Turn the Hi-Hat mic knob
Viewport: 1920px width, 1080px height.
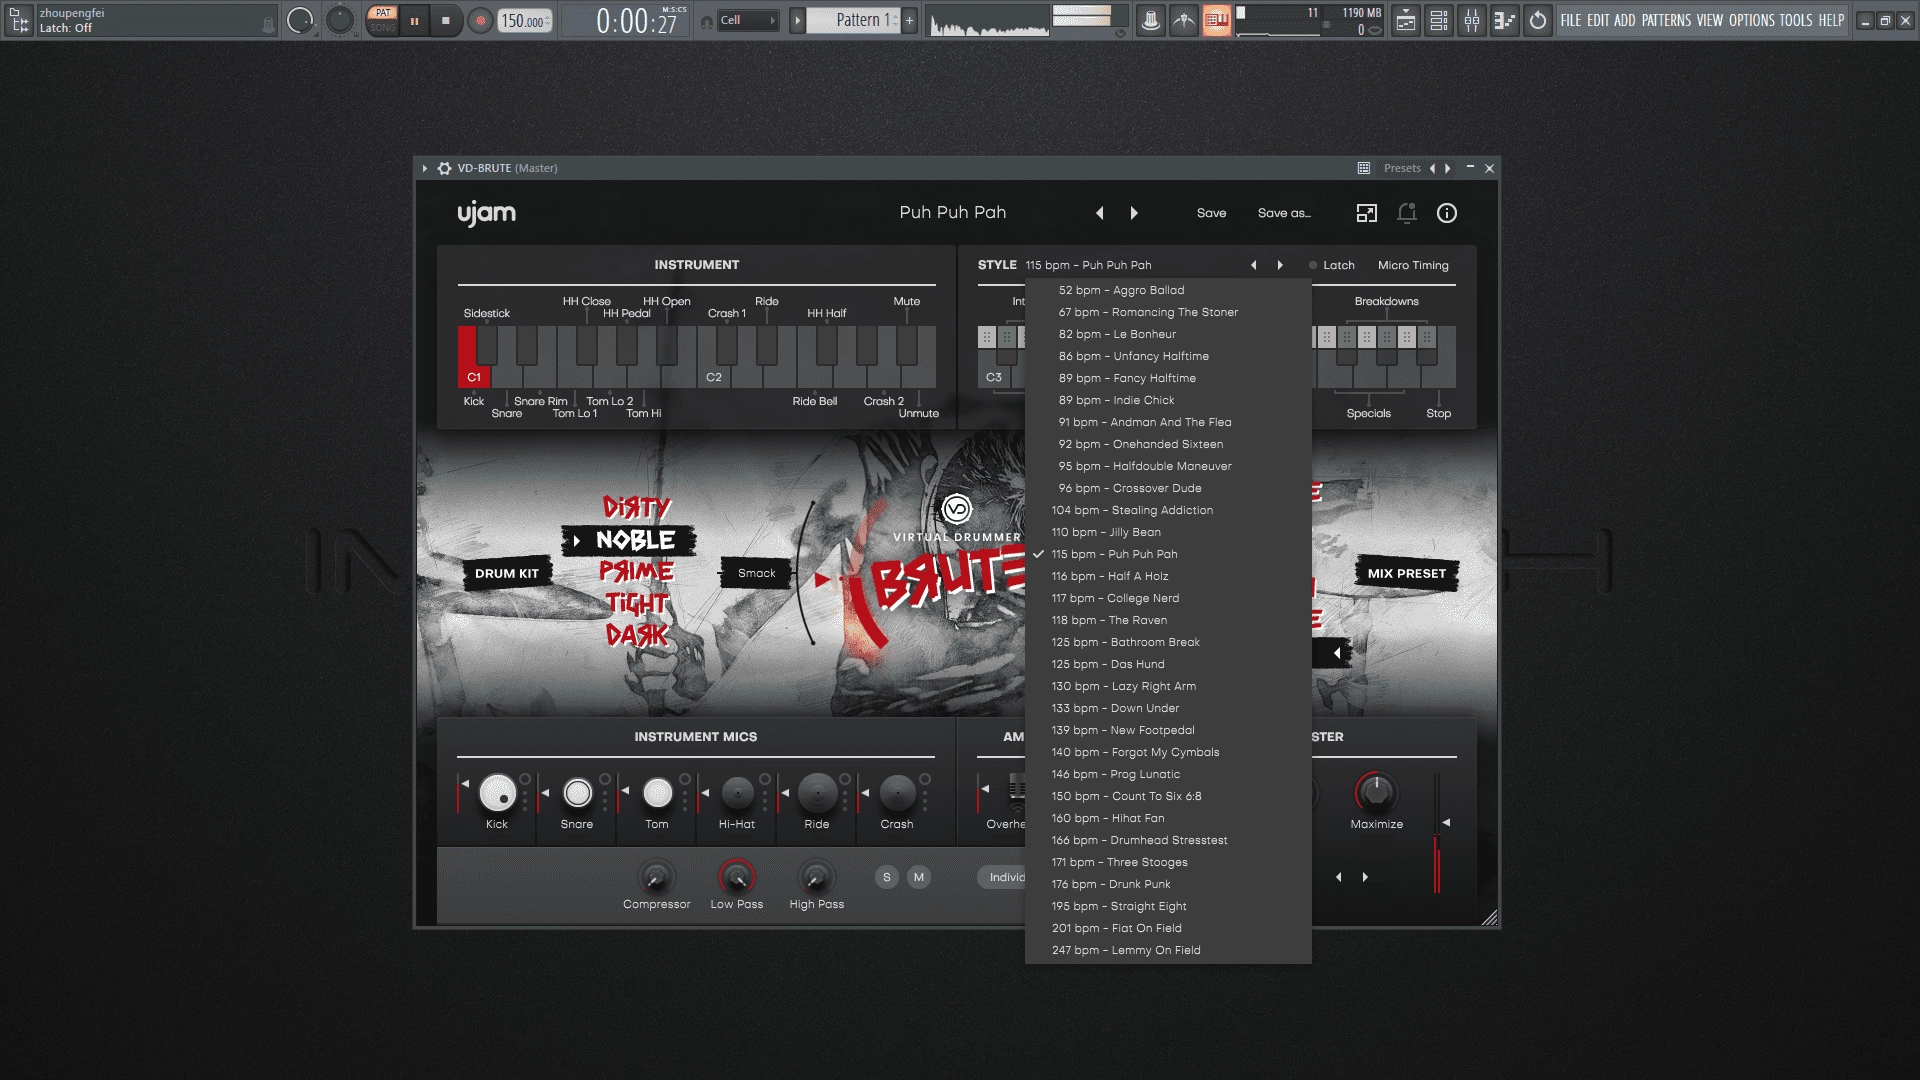coord(737,793)
